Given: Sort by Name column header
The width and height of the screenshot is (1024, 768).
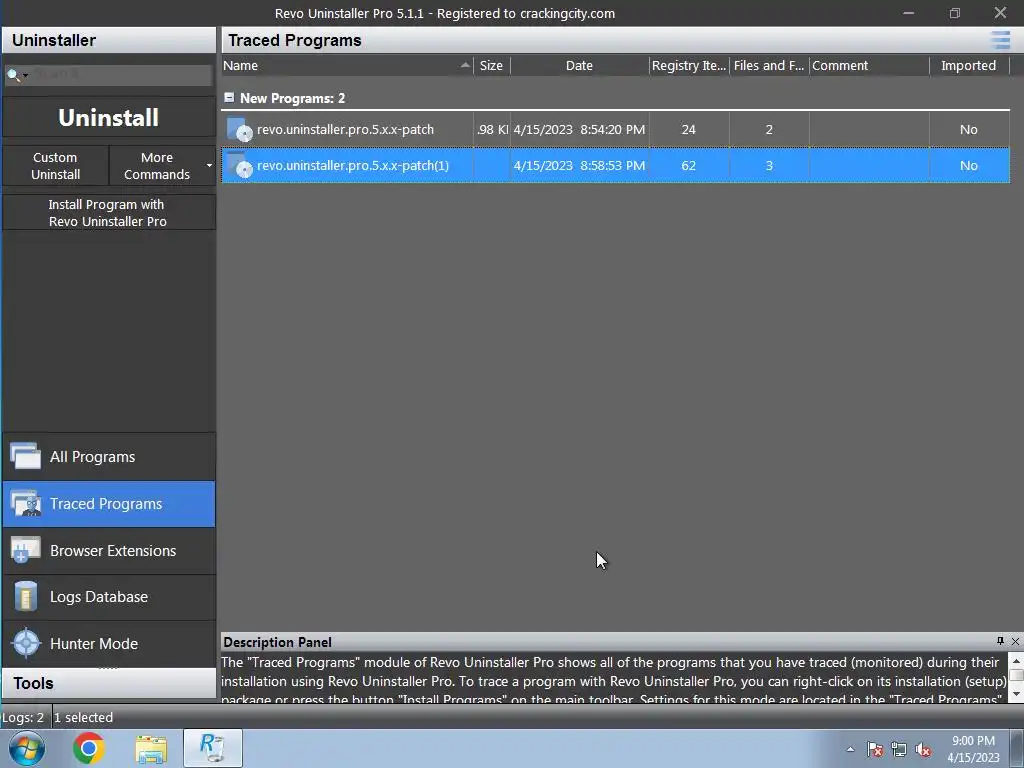Looking at the screenshot, I should pyautogui.click(x=347, y=65).
